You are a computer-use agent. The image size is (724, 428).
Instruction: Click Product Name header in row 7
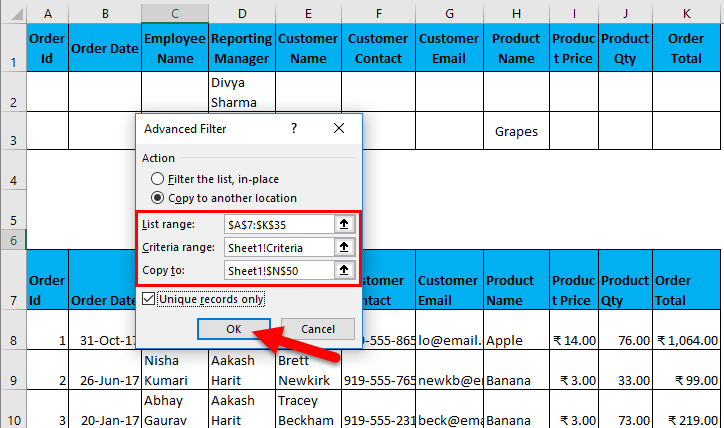point(516,280)
